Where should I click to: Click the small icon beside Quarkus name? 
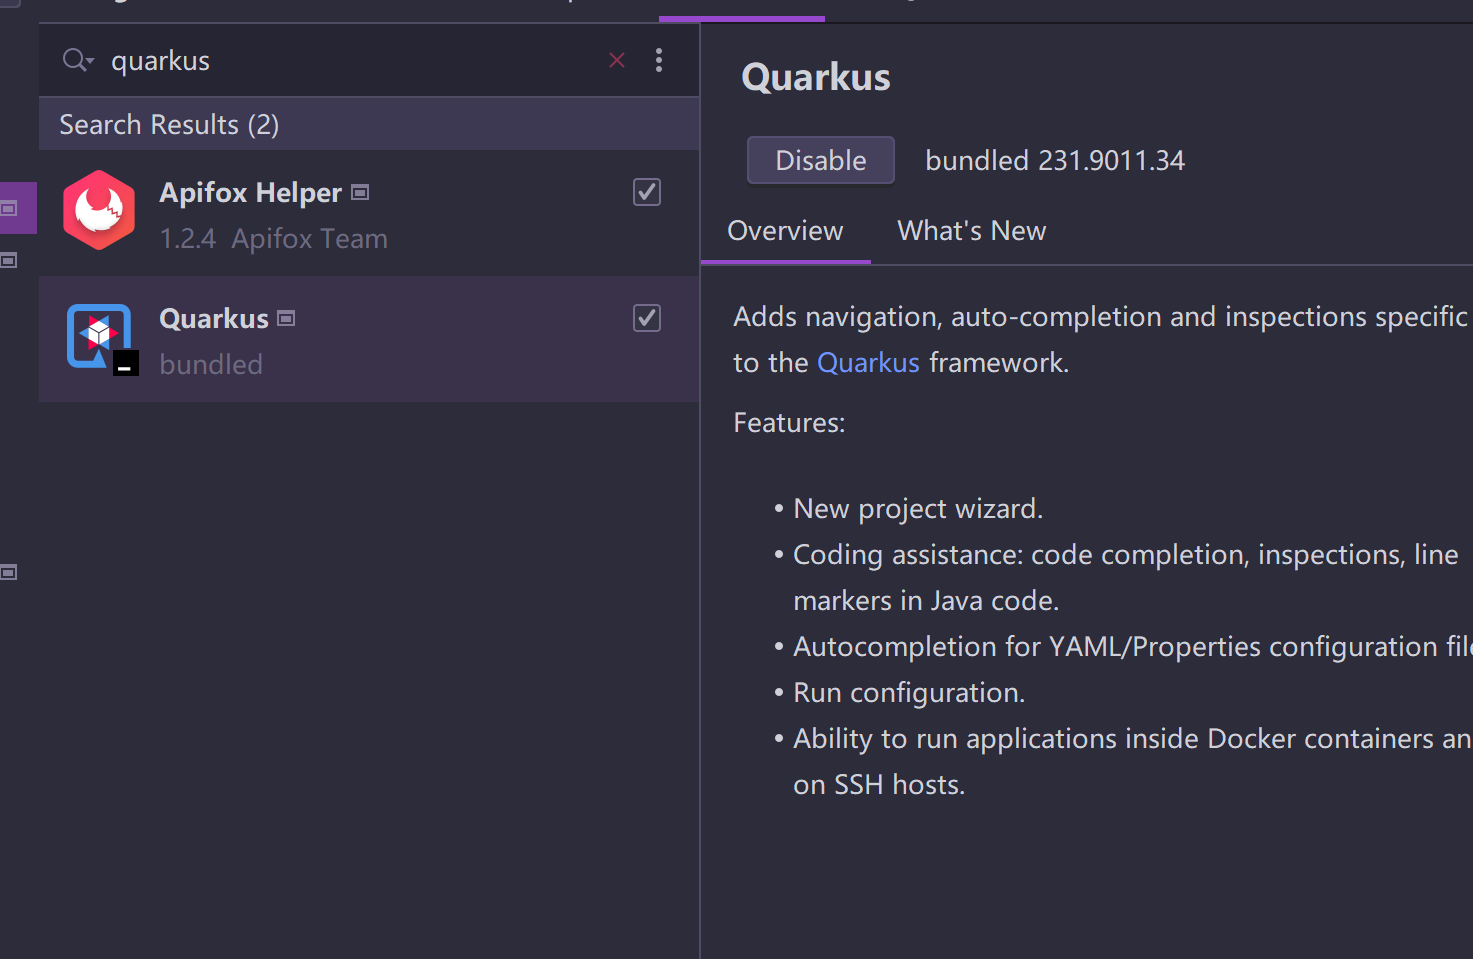tap(287, 318)
